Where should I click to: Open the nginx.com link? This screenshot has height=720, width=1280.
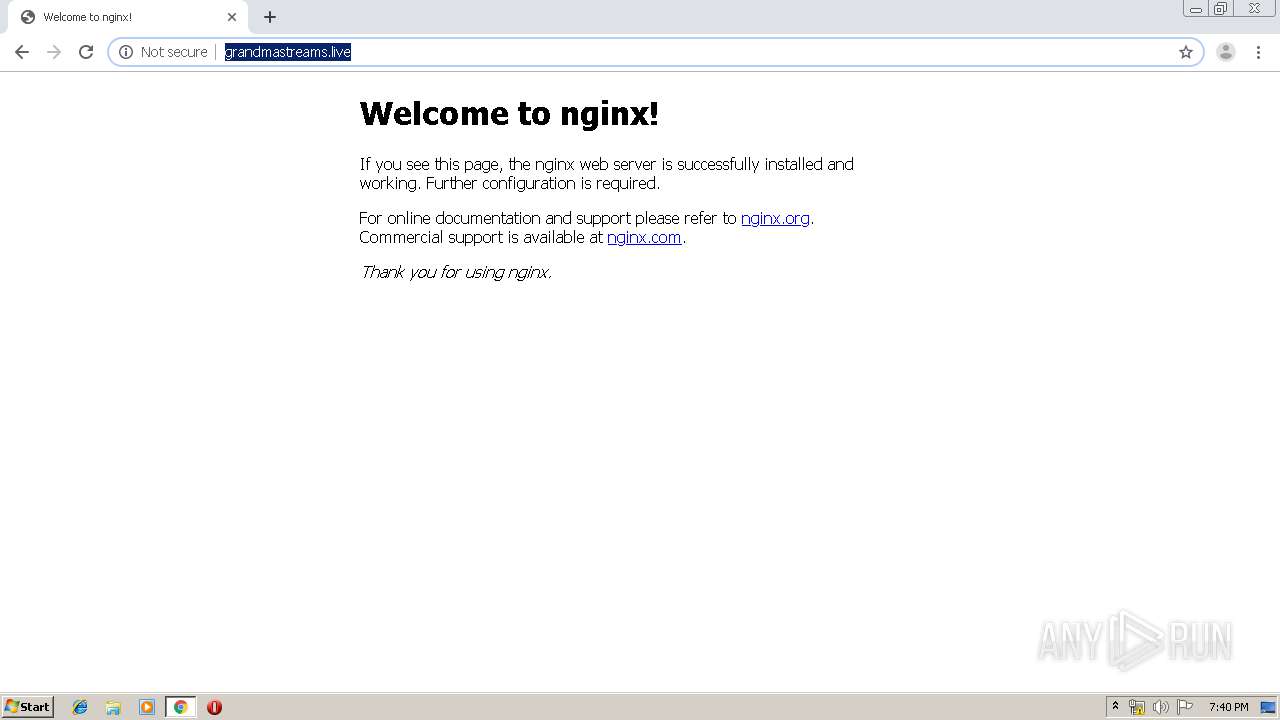644,237
